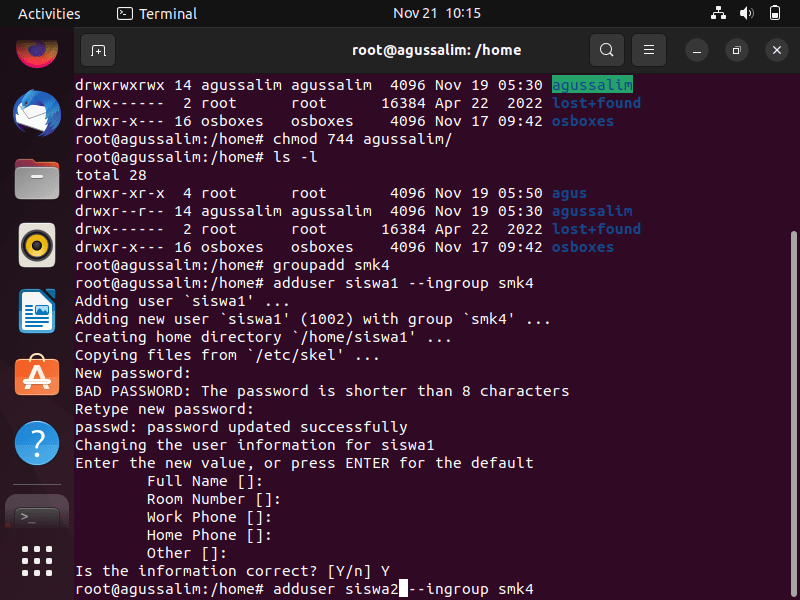Open LibreOffice Writer from the dock
Image resolution: width=800 pixels, height=600 pixels.
click(37, 311)
